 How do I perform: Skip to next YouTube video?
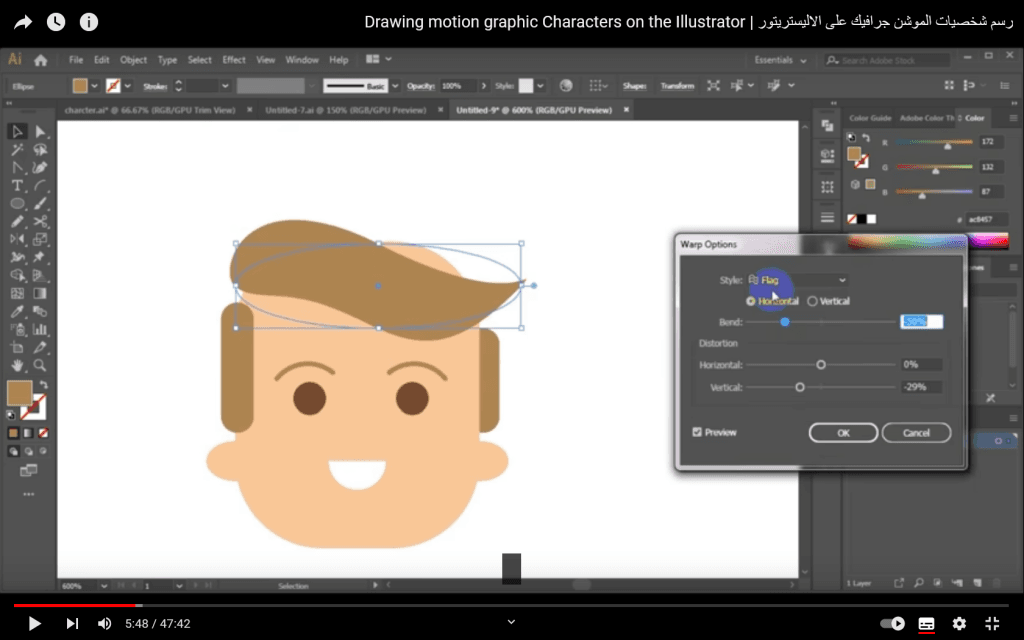point(72,624)
